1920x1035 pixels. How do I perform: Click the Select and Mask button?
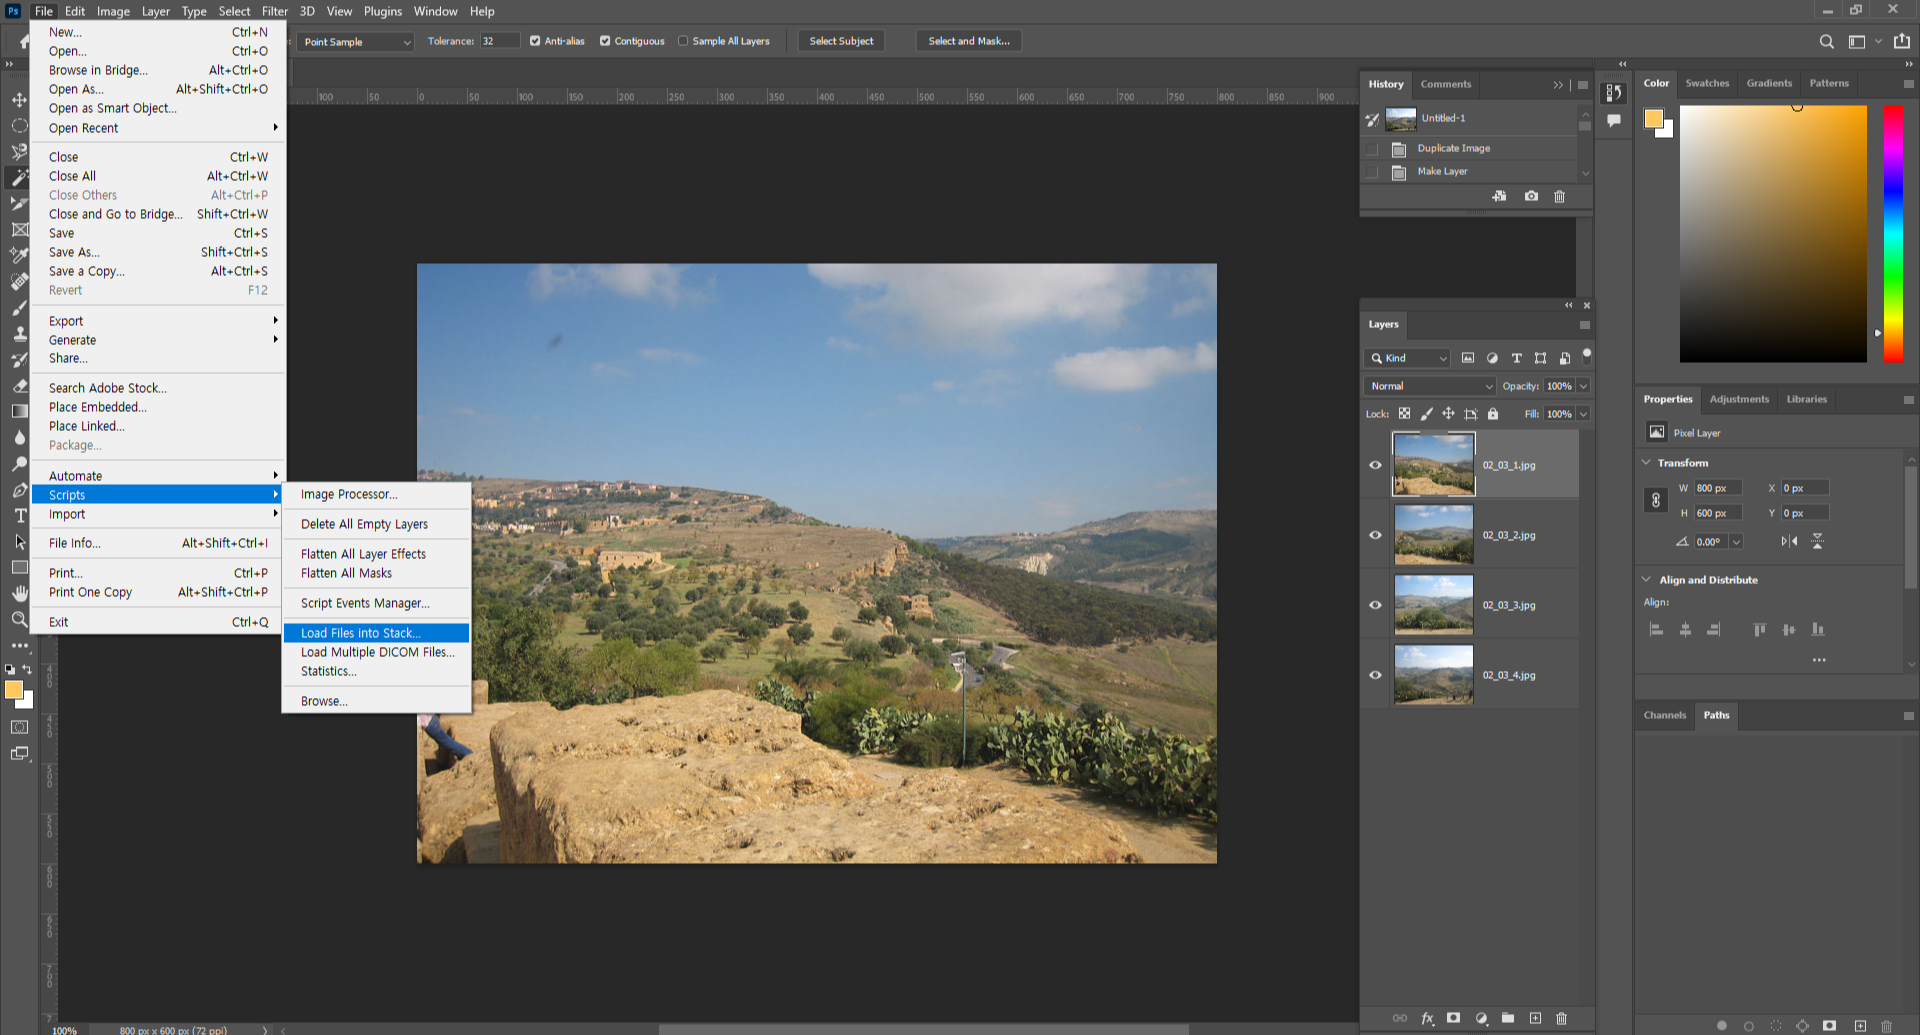pos(969,41)
